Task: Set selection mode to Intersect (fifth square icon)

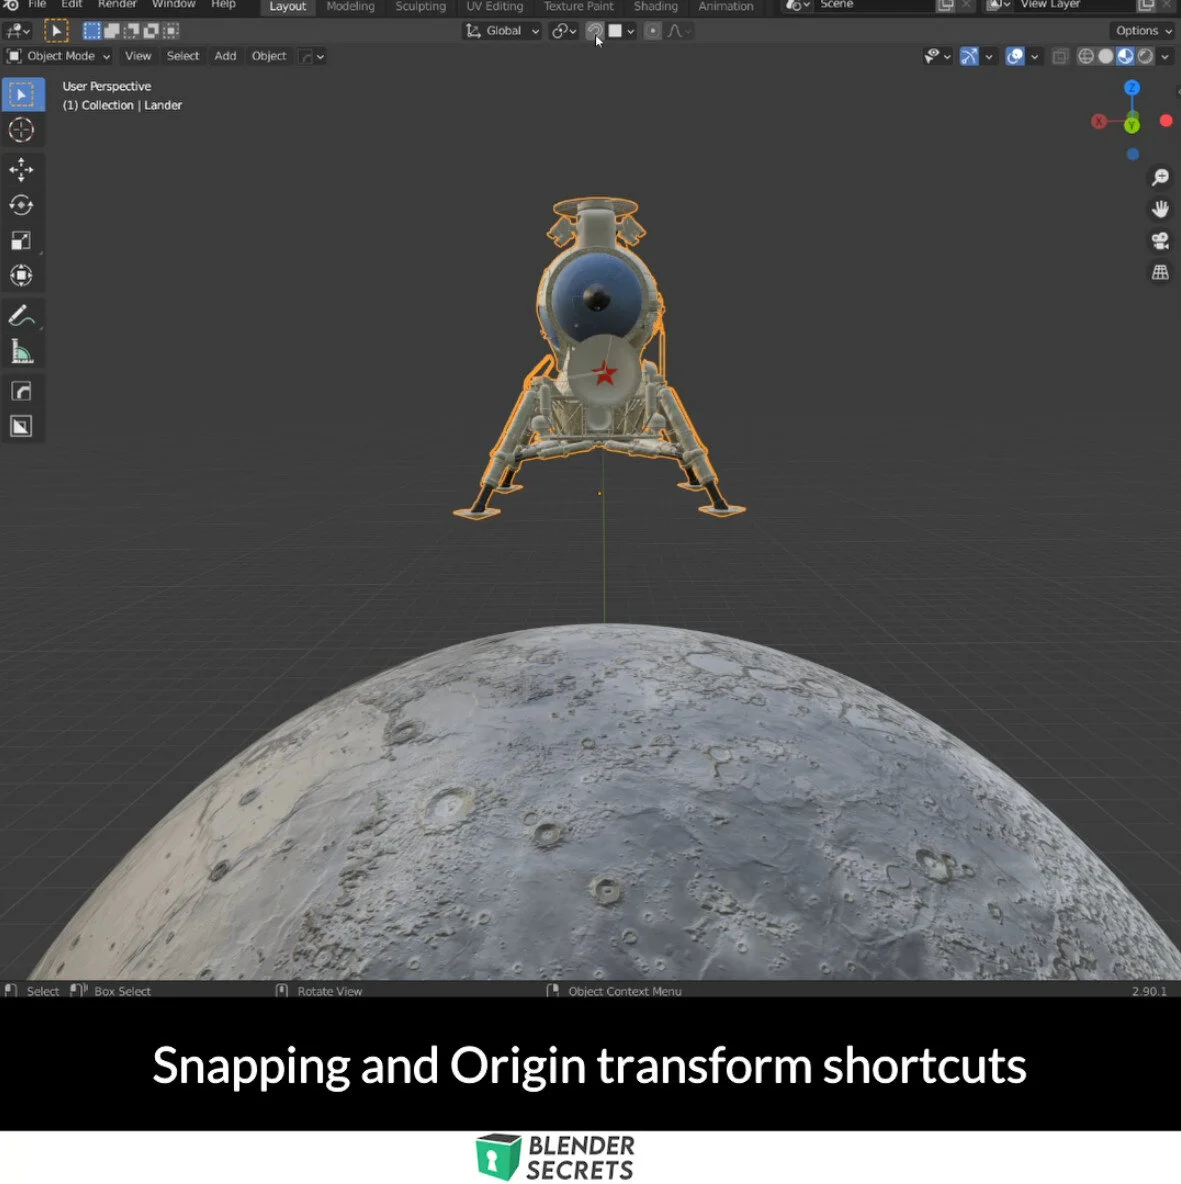Action: (171, 31)
